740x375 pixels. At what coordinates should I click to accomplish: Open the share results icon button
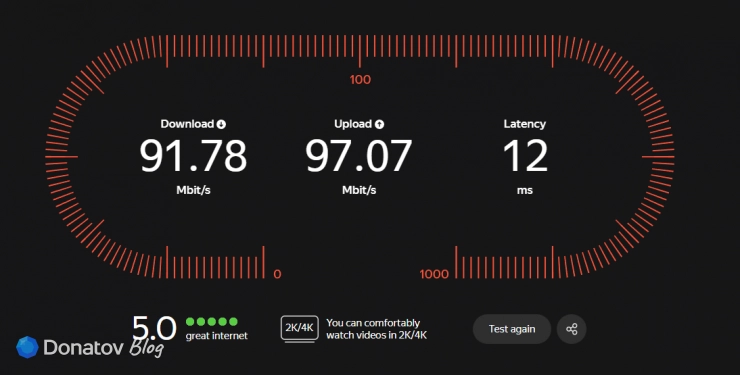coord(572,329)
